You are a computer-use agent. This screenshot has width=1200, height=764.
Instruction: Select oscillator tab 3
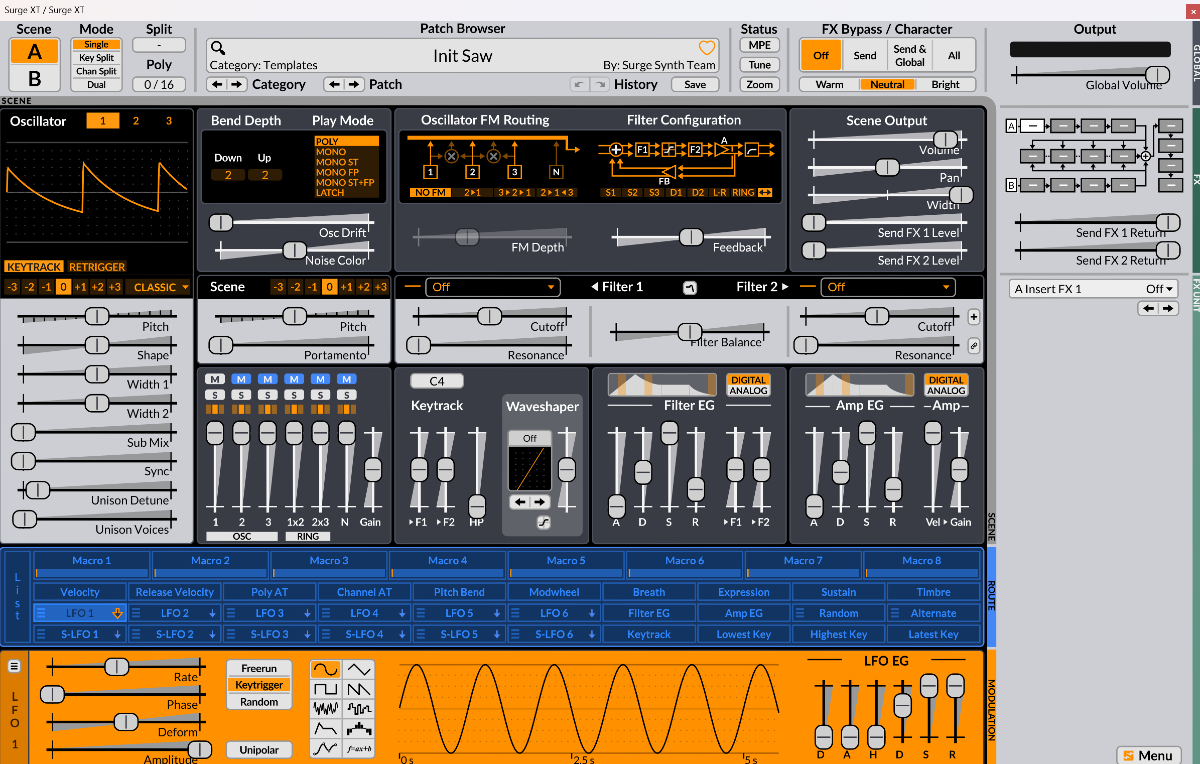point(169,121)
